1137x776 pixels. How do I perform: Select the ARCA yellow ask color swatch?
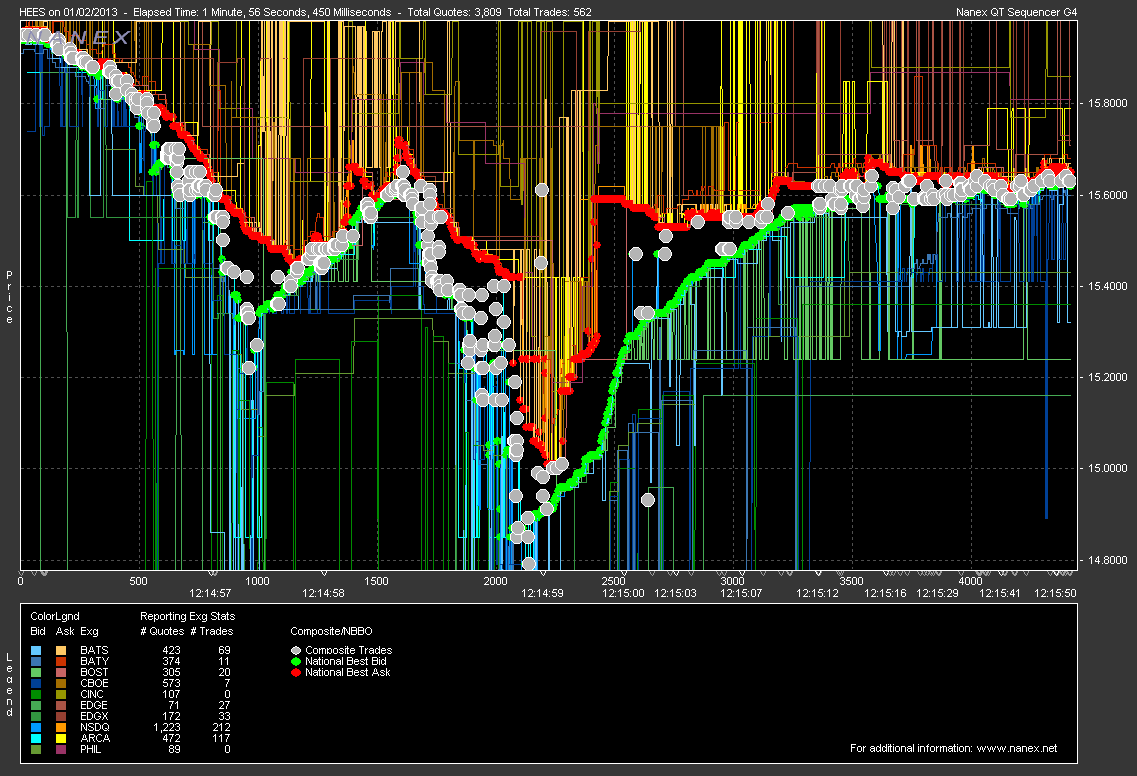click(x=63, y=738)
